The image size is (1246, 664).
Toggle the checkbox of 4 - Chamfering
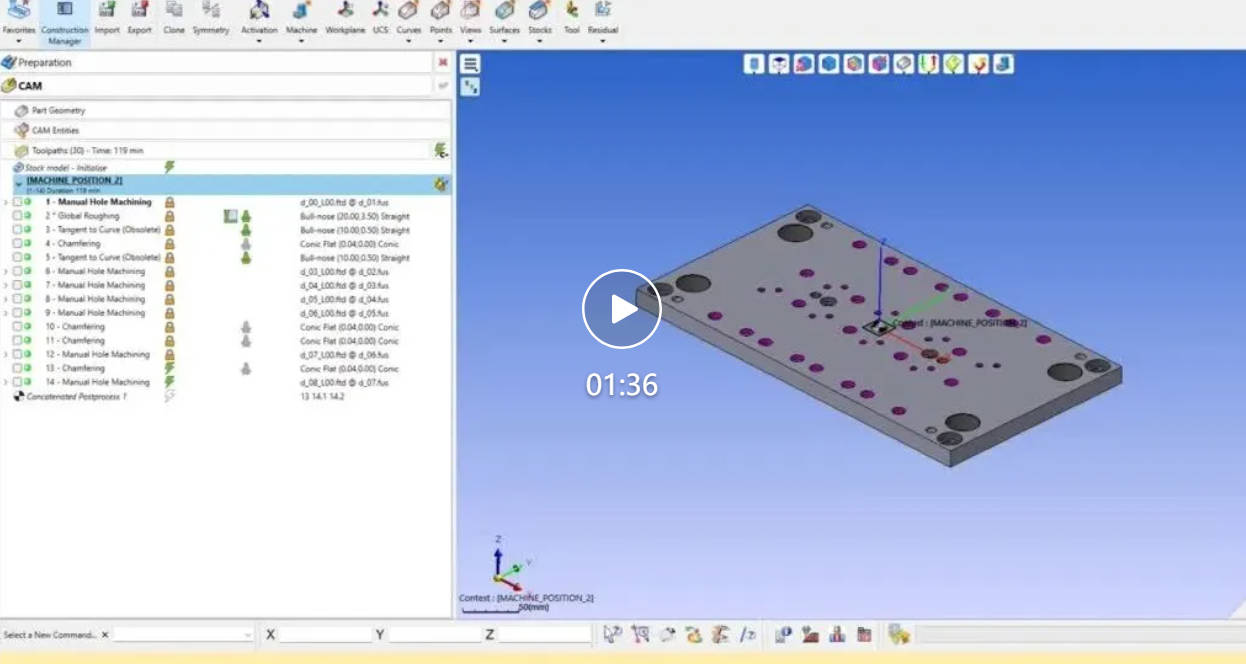click(x=17, y=244)
